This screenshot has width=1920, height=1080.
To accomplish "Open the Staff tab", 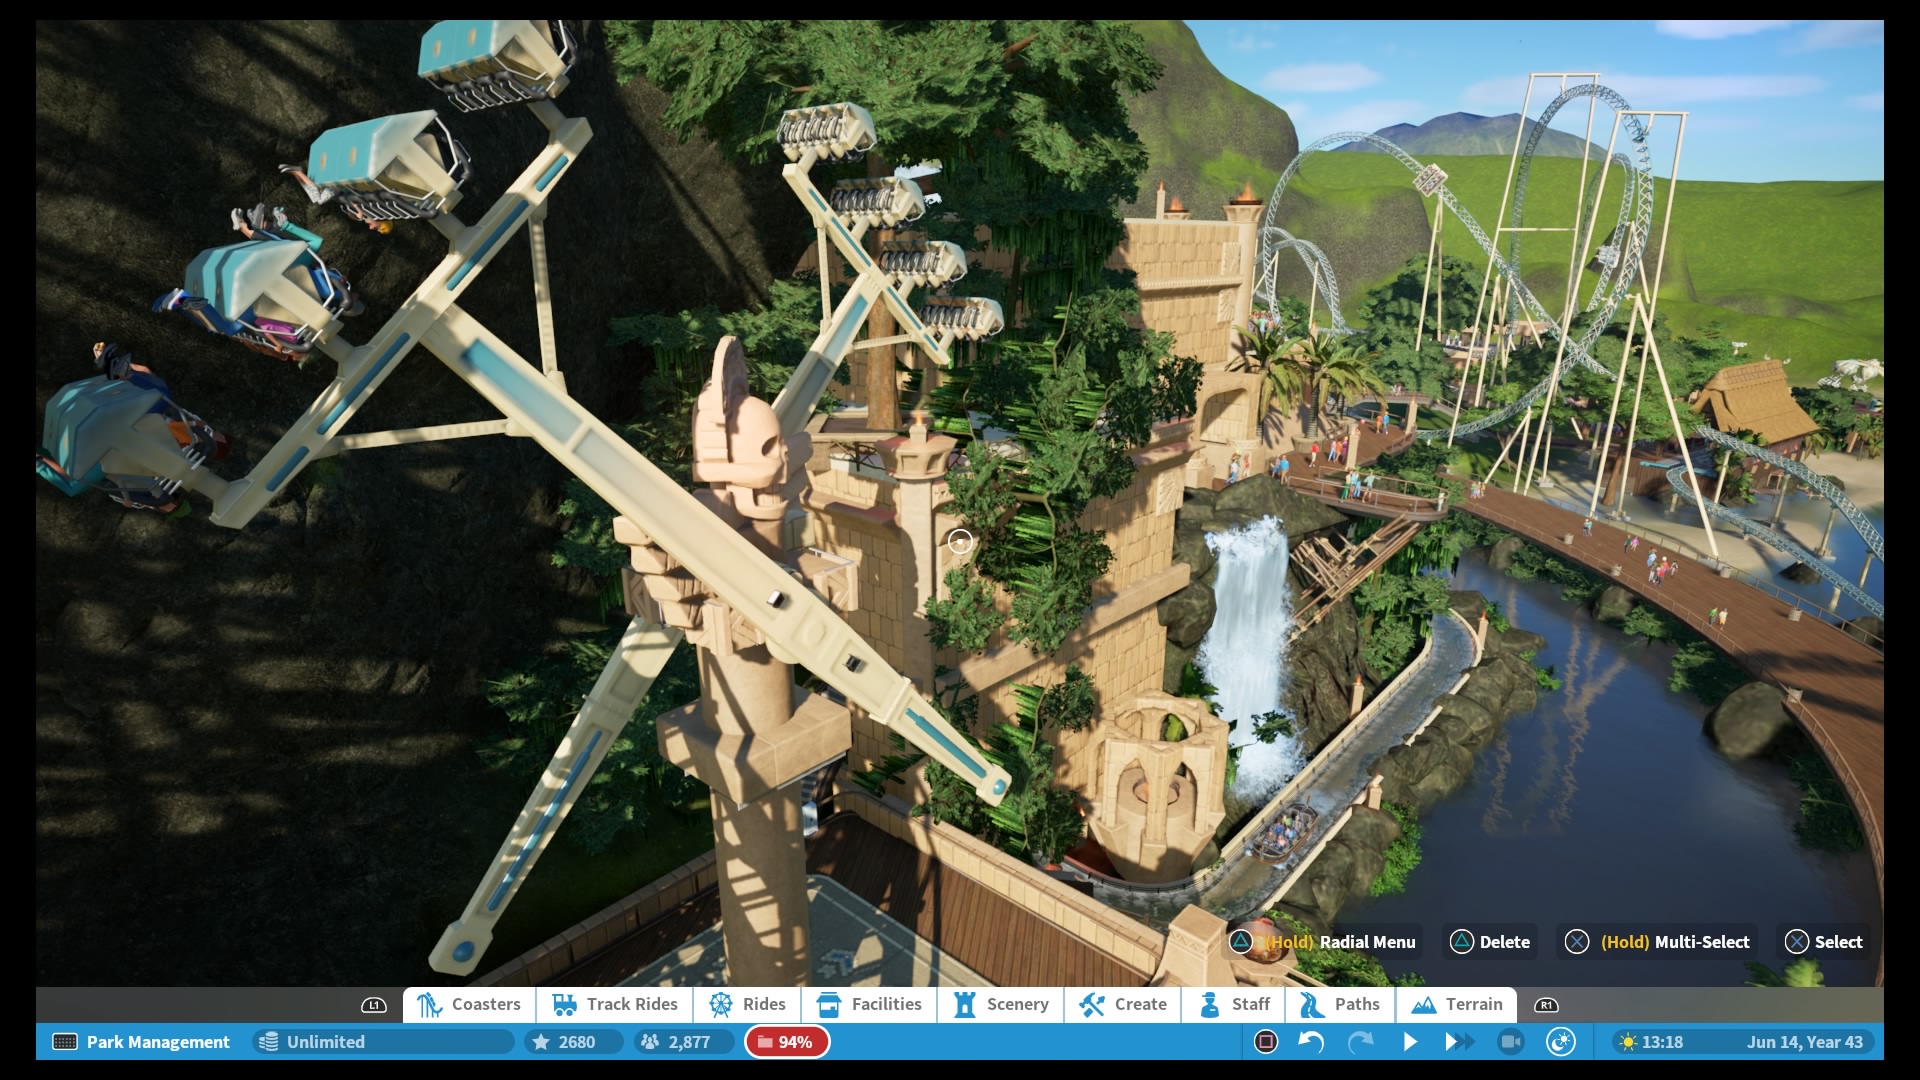I will pos(1233,1004).
